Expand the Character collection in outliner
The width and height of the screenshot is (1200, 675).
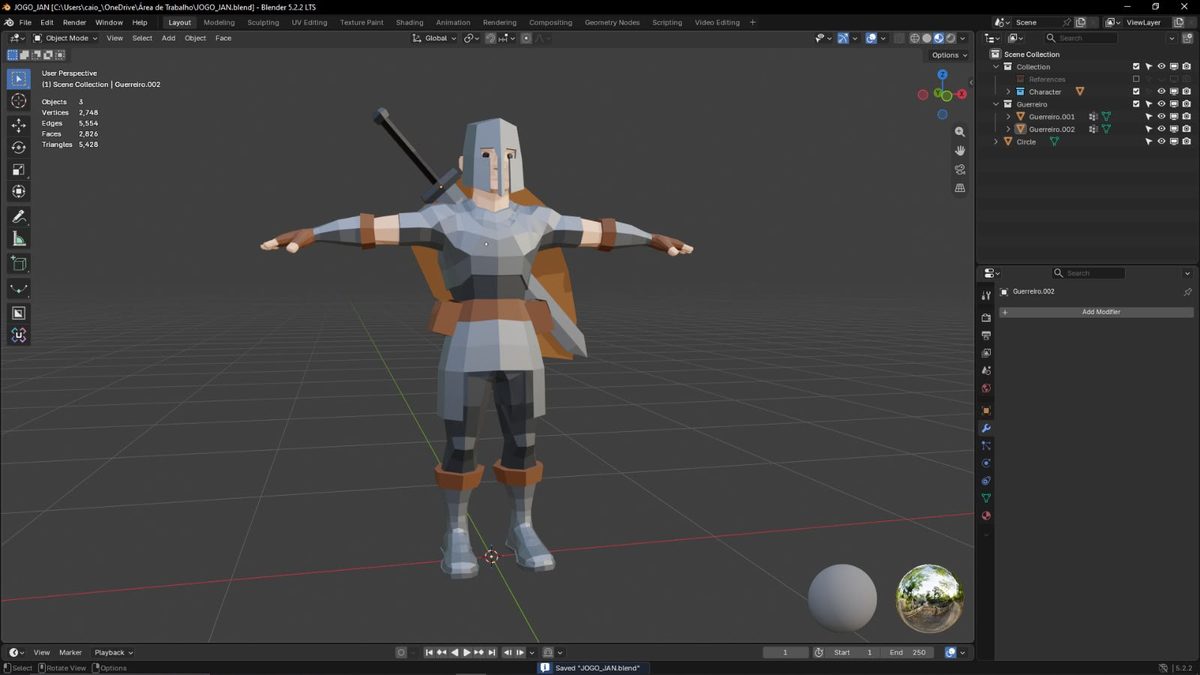1008,91
